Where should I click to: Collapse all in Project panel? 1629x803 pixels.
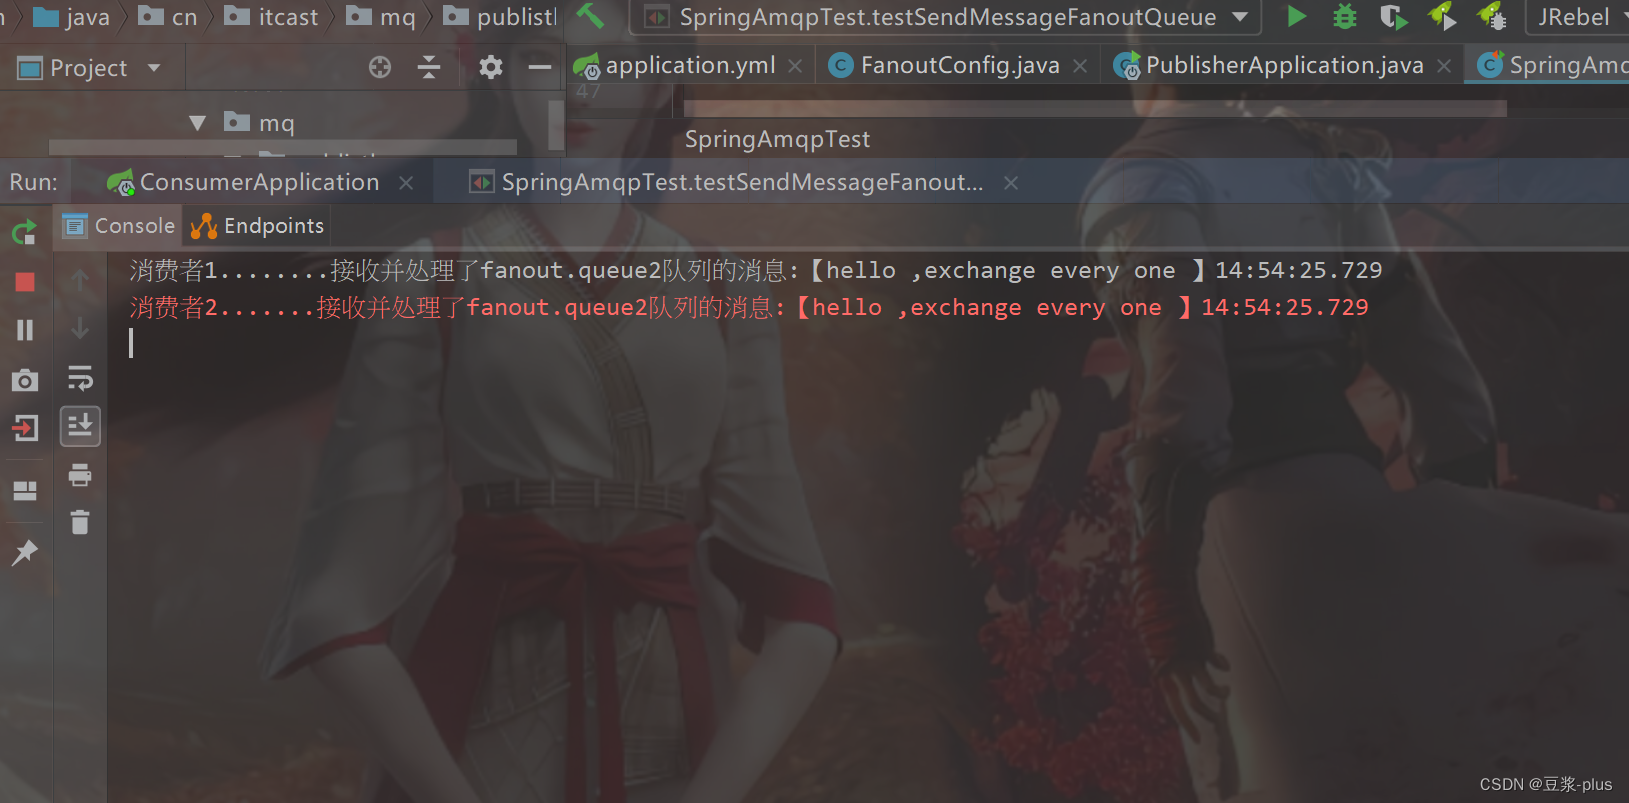click(429, 67)
